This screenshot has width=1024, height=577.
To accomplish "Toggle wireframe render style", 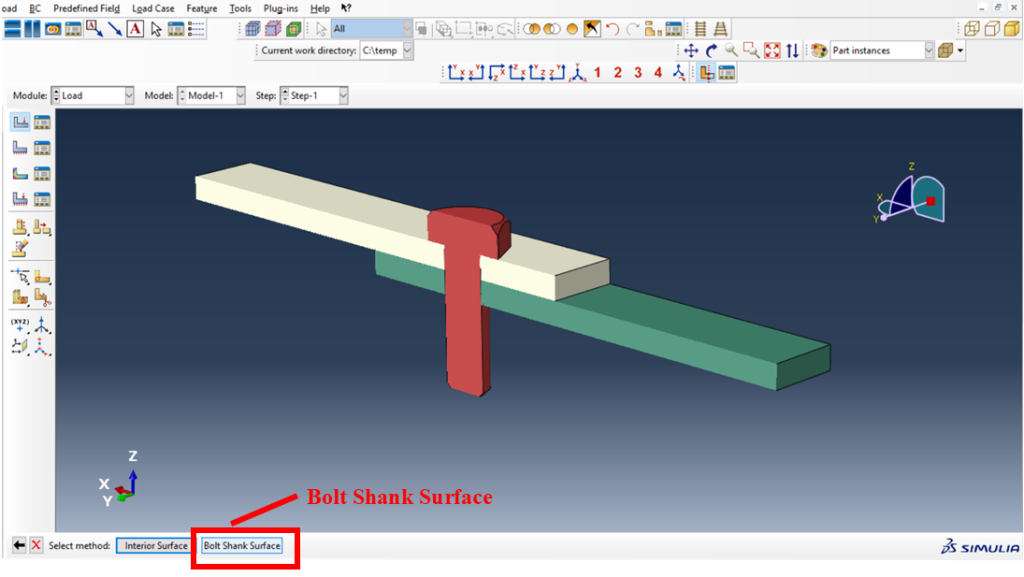I will coord(971,28).
